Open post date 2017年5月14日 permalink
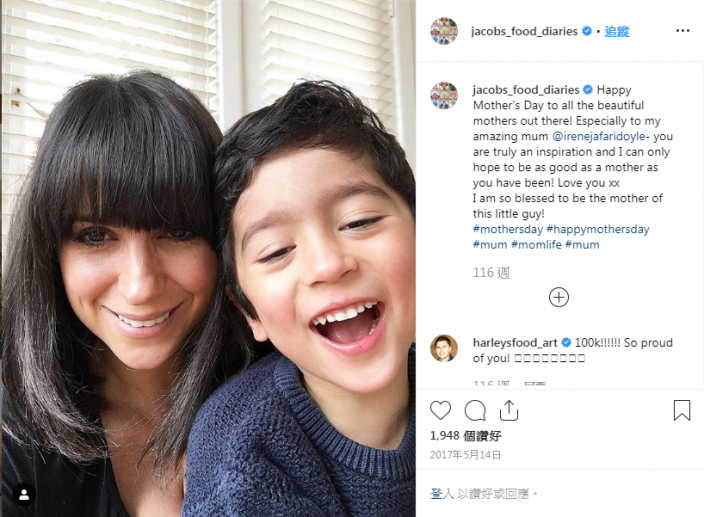Image resolution: width=704 pixels, height=517 pixels. [465, 455]
